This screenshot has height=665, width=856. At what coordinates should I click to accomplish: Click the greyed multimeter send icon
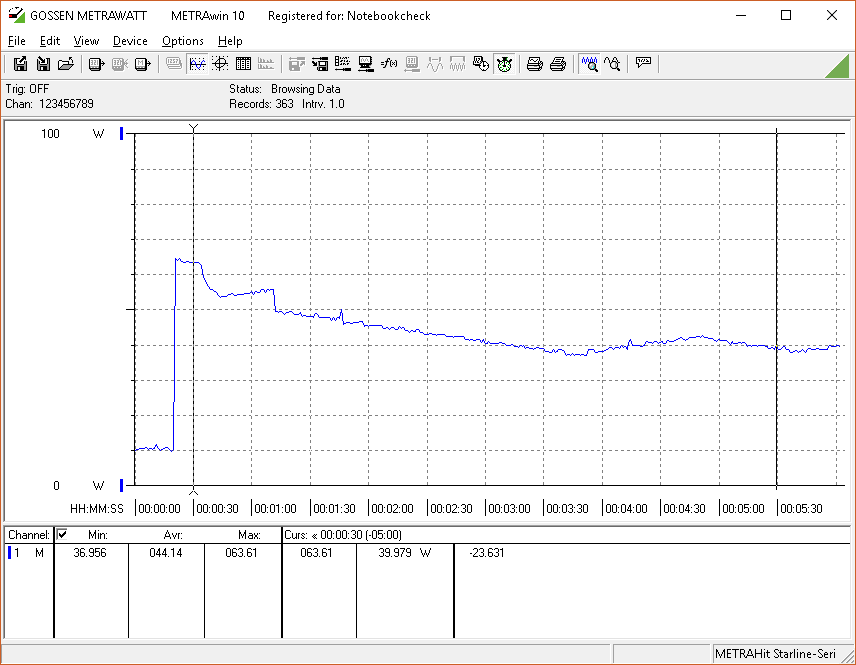[412, 64]
